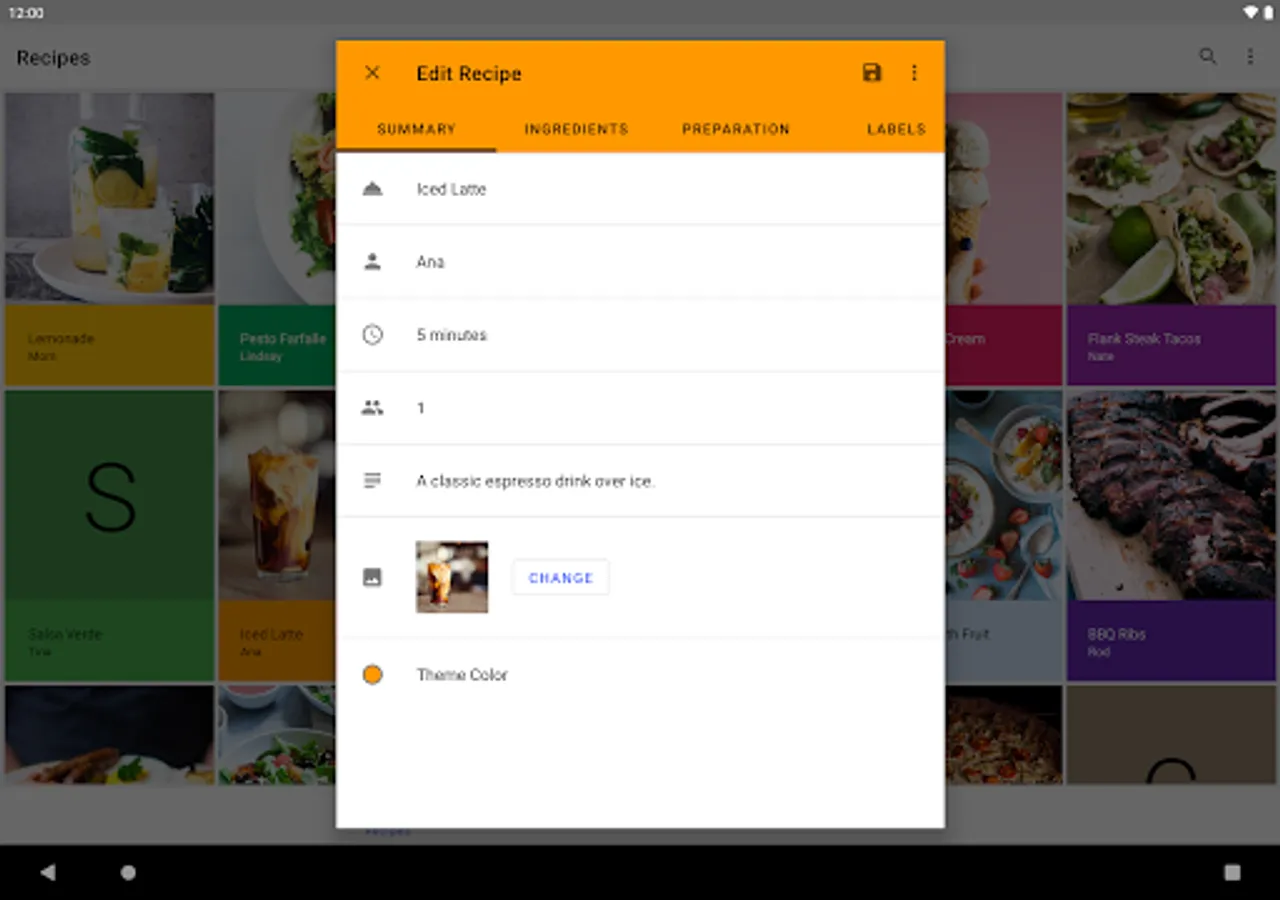The image size is (1280, 900).
Task: Open the ice cream recipe card
Action: pyautogui.click(x=1003, y=239)
